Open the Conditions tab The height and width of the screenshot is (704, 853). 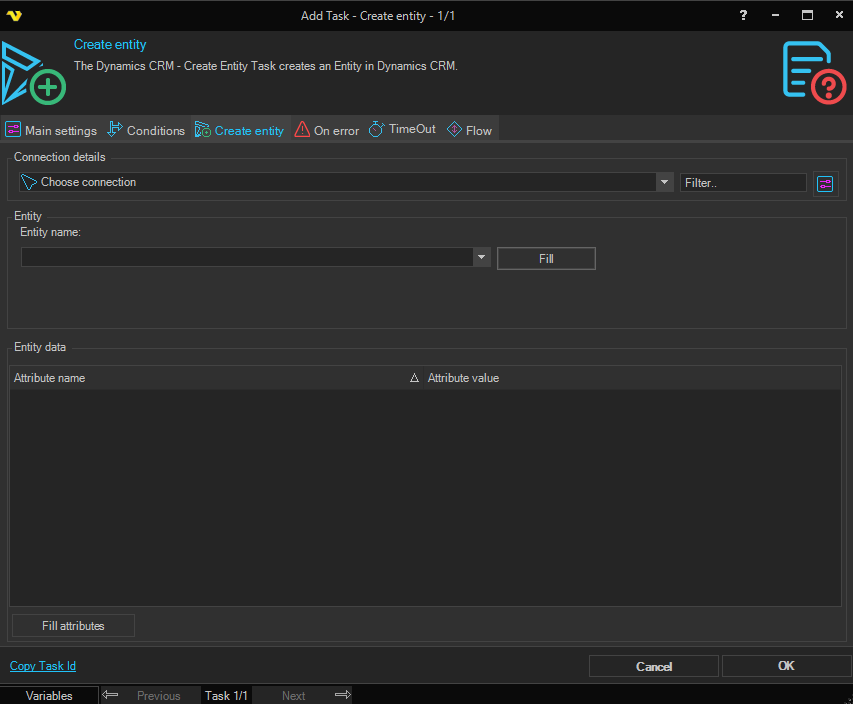[146, 130]
